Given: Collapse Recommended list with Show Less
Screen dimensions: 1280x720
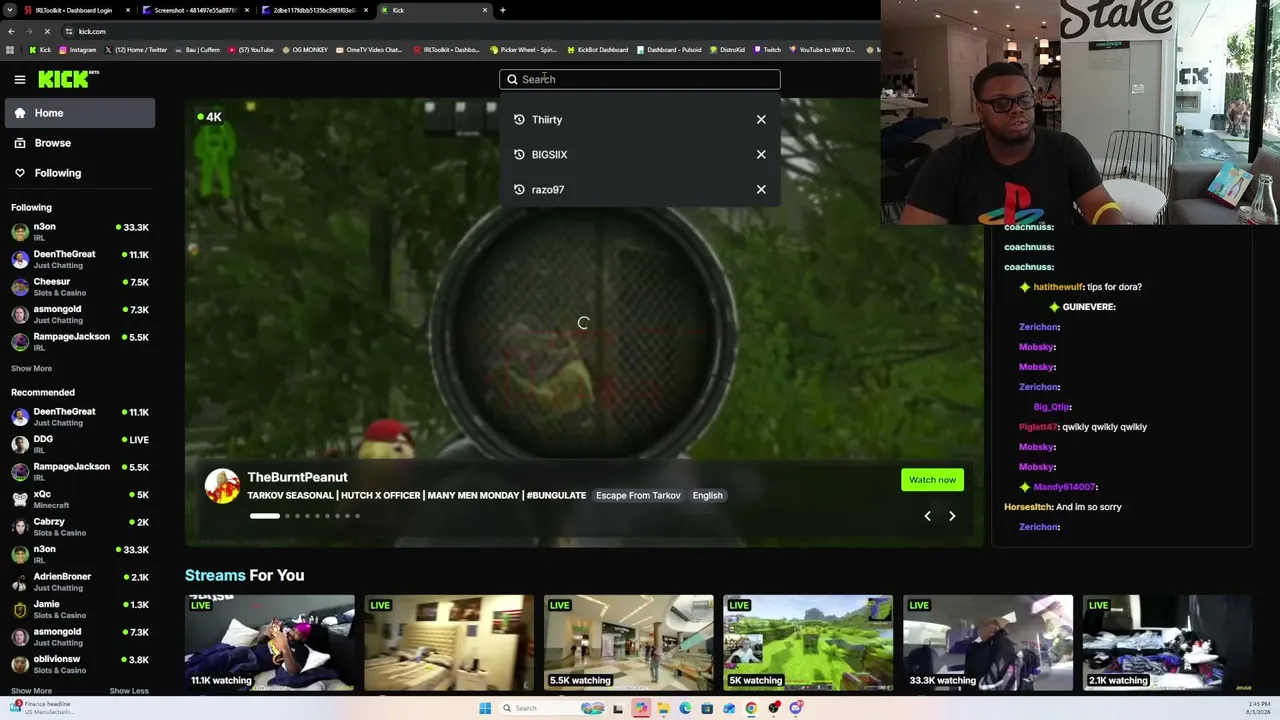Looking at the screenshot, I should pos(129,691).
